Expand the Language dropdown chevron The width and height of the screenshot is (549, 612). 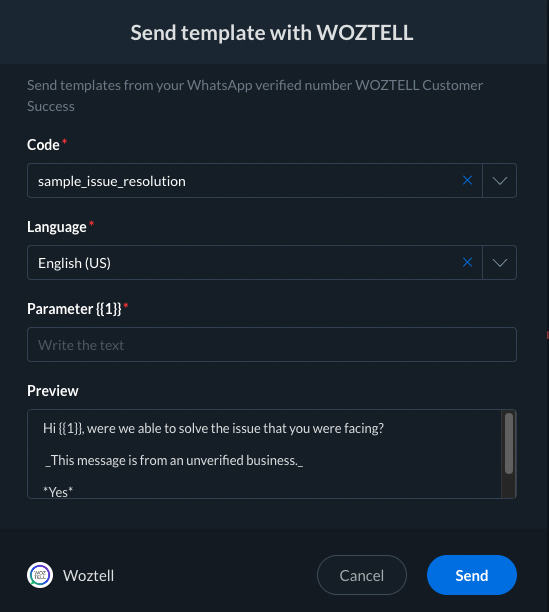point(499,263)
